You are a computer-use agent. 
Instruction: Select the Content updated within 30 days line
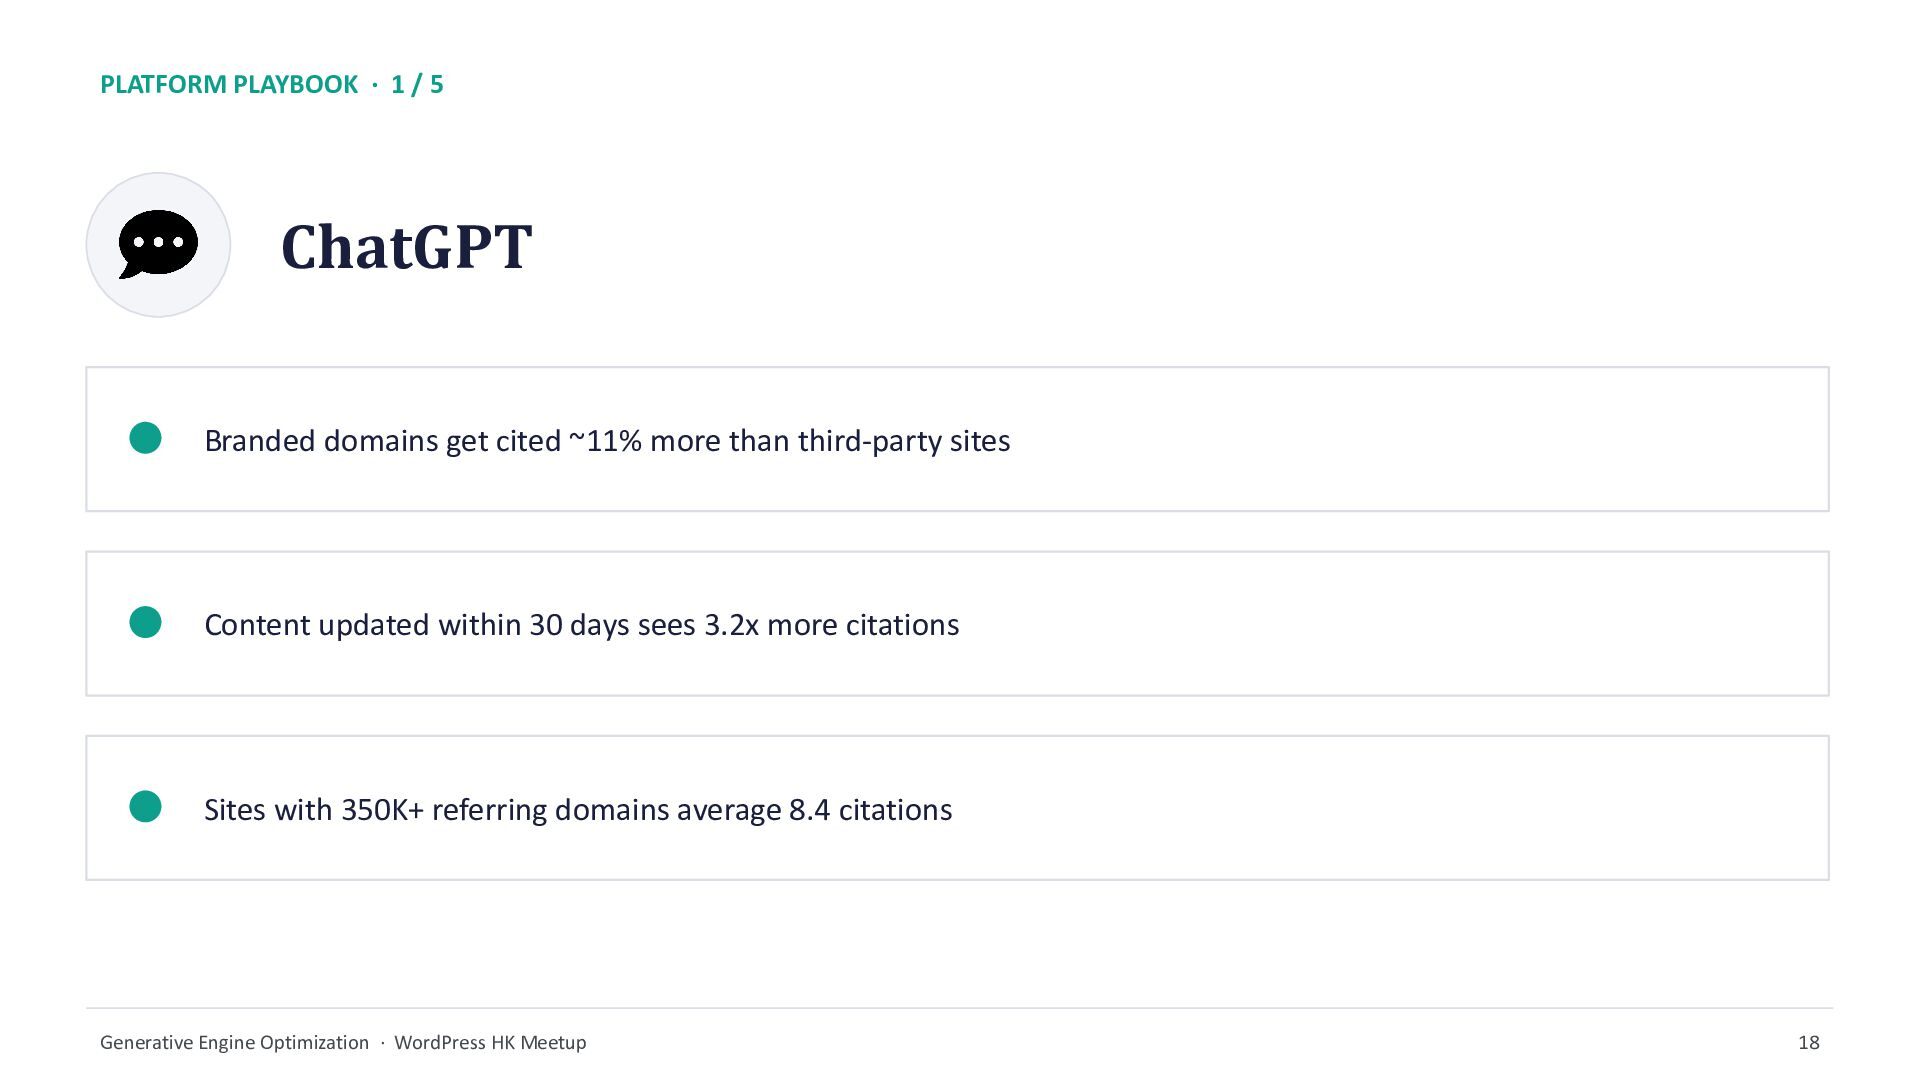coord(581,625)
